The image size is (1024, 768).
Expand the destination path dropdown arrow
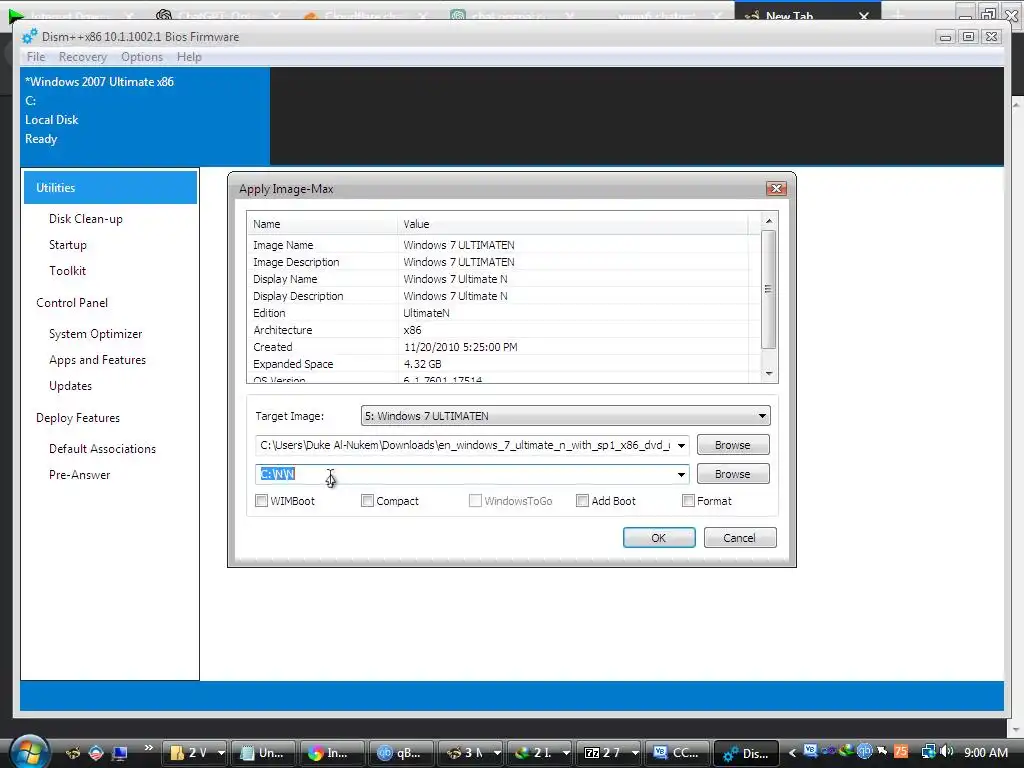[681, 474]
